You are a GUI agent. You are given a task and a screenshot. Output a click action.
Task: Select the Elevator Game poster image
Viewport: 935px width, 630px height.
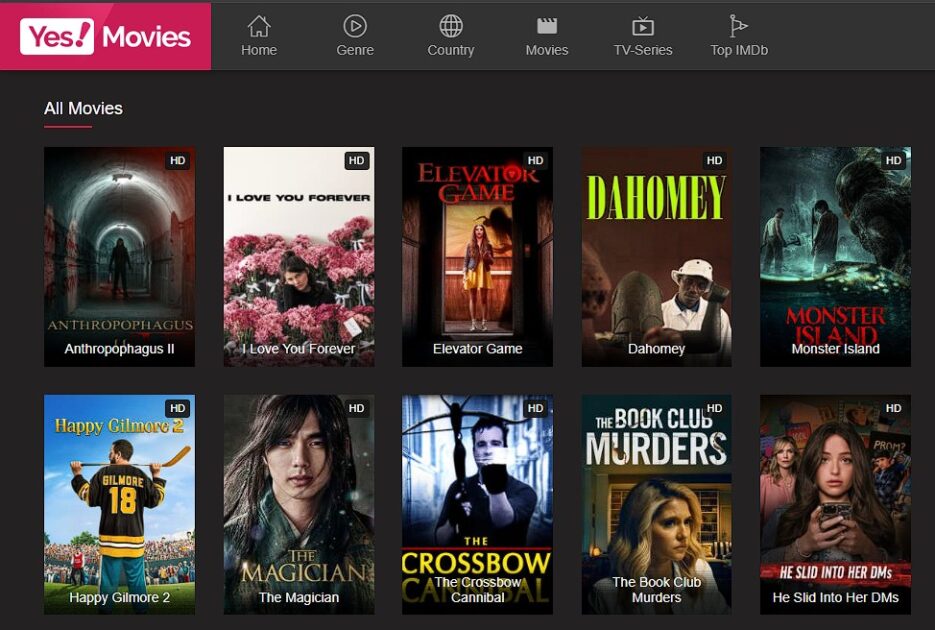coord(478,256)
